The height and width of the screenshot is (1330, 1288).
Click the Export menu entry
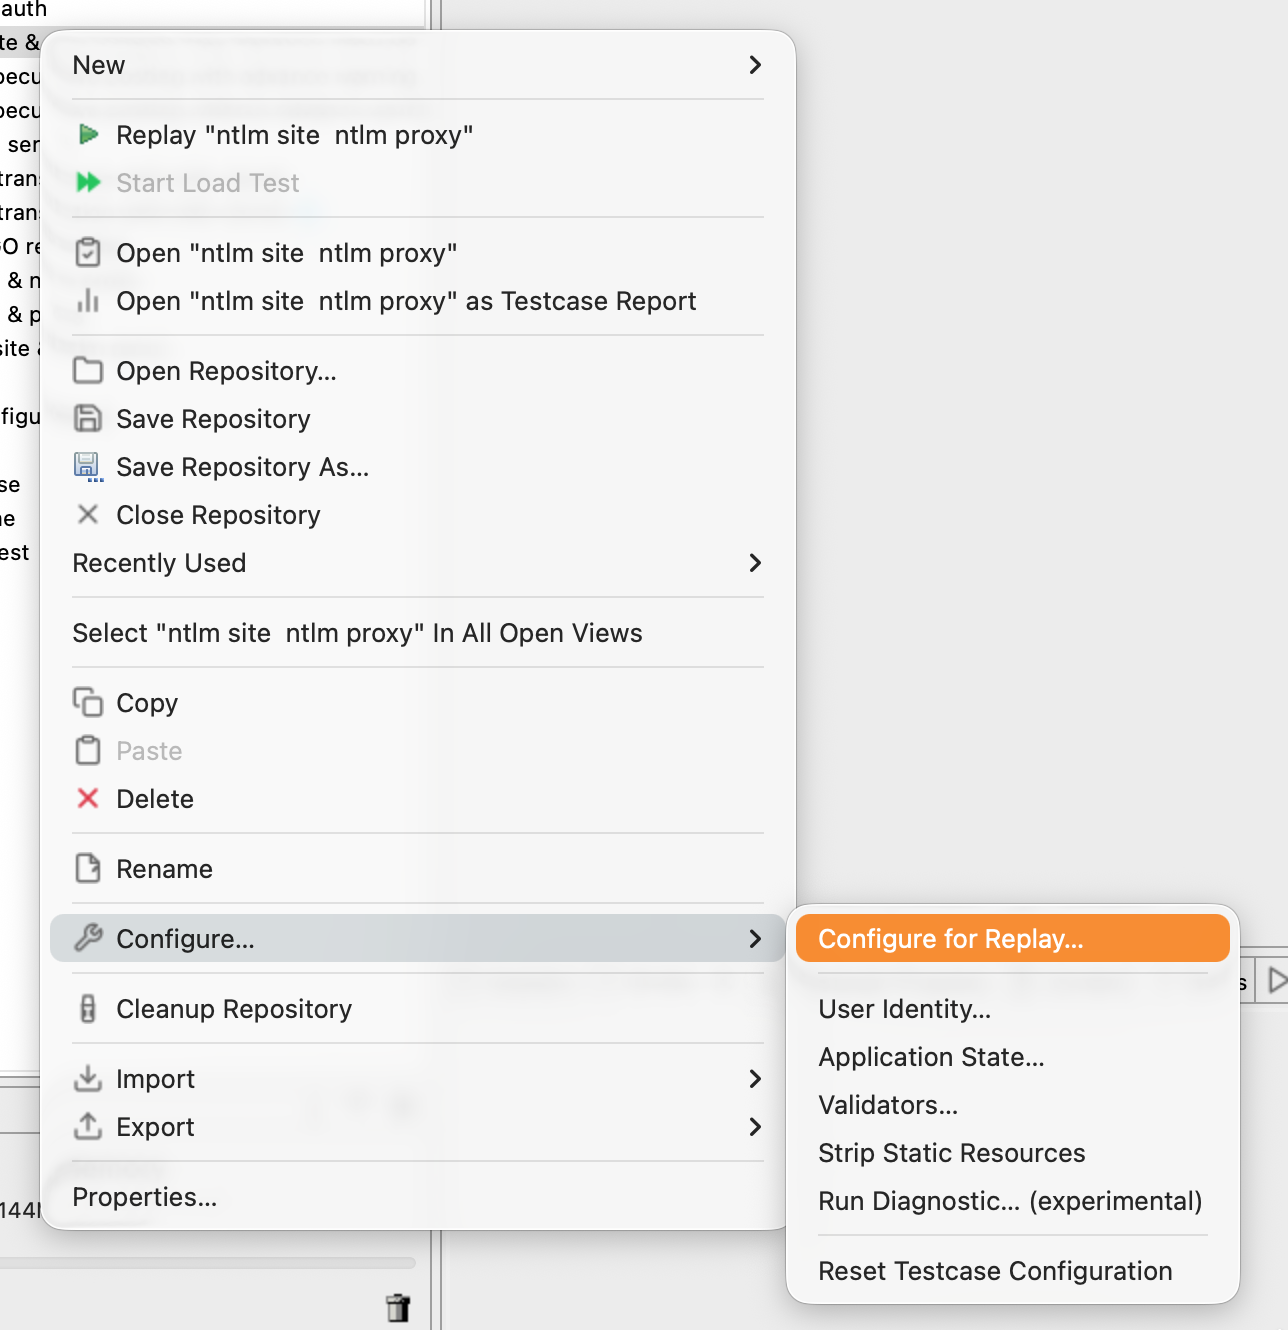click(x=417, y=1127)
